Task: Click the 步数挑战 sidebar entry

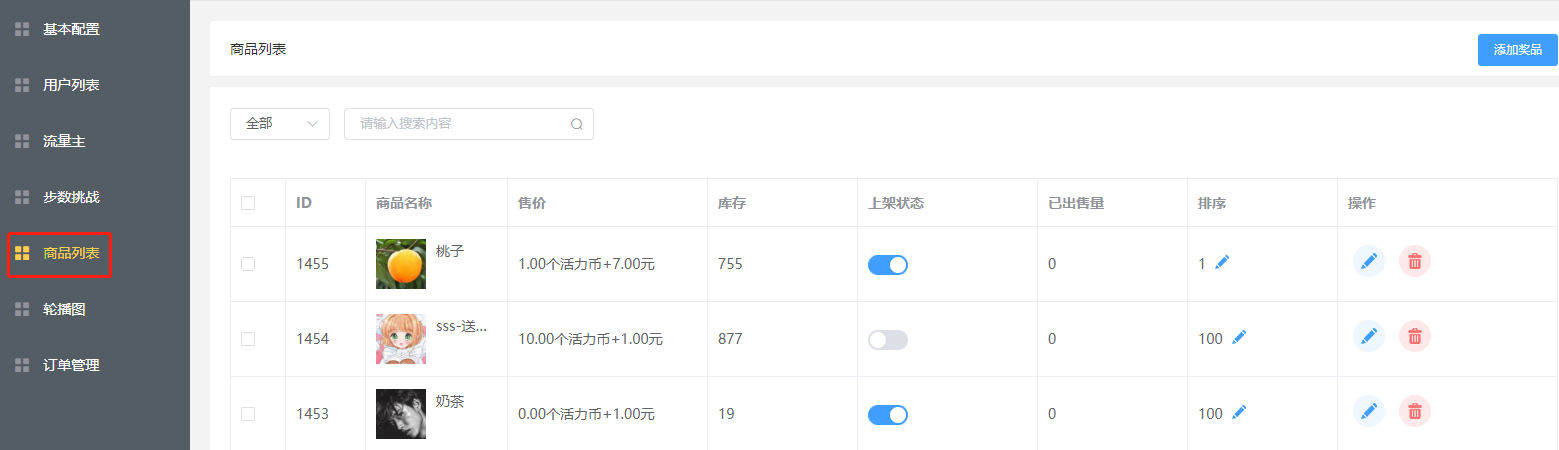Action: (71, 197)
